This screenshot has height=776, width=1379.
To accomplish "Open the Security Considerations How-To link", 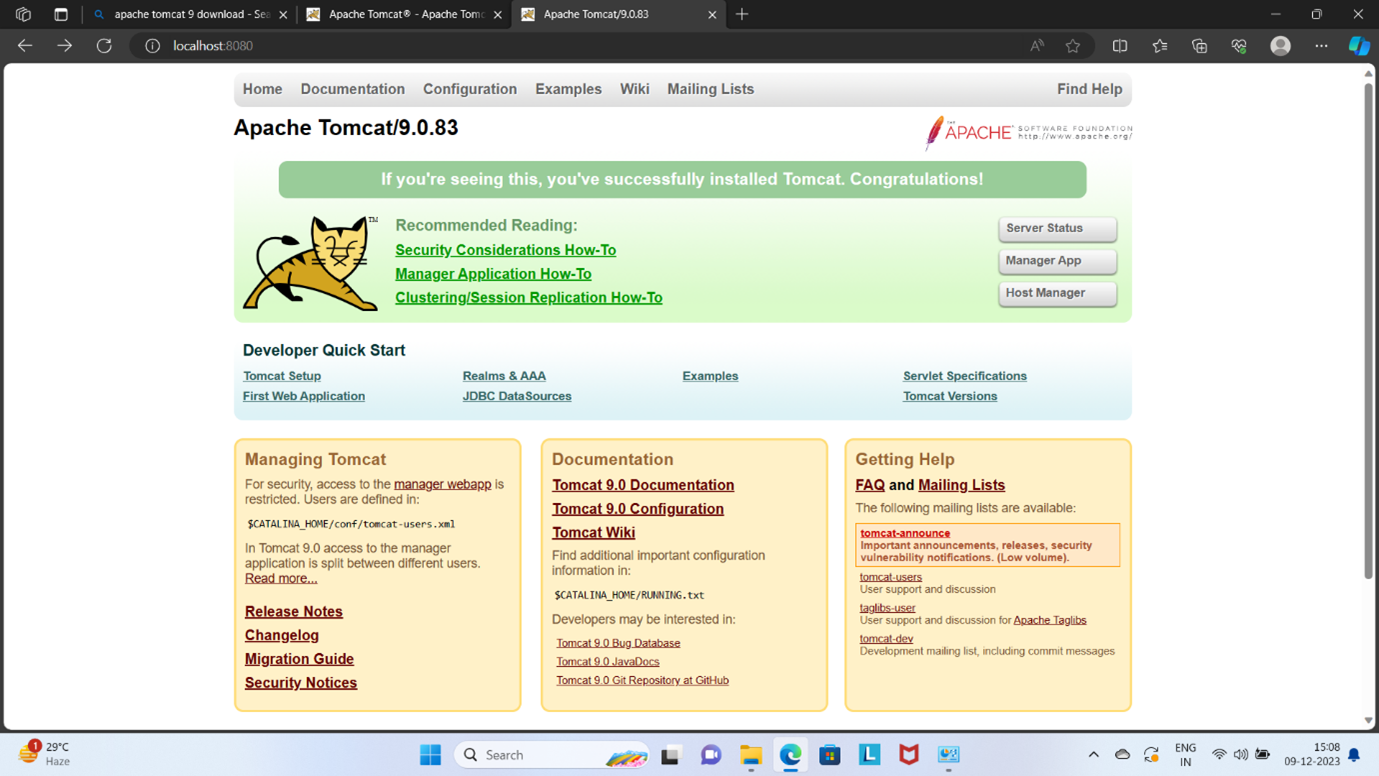I will click(x=505, y=250).
